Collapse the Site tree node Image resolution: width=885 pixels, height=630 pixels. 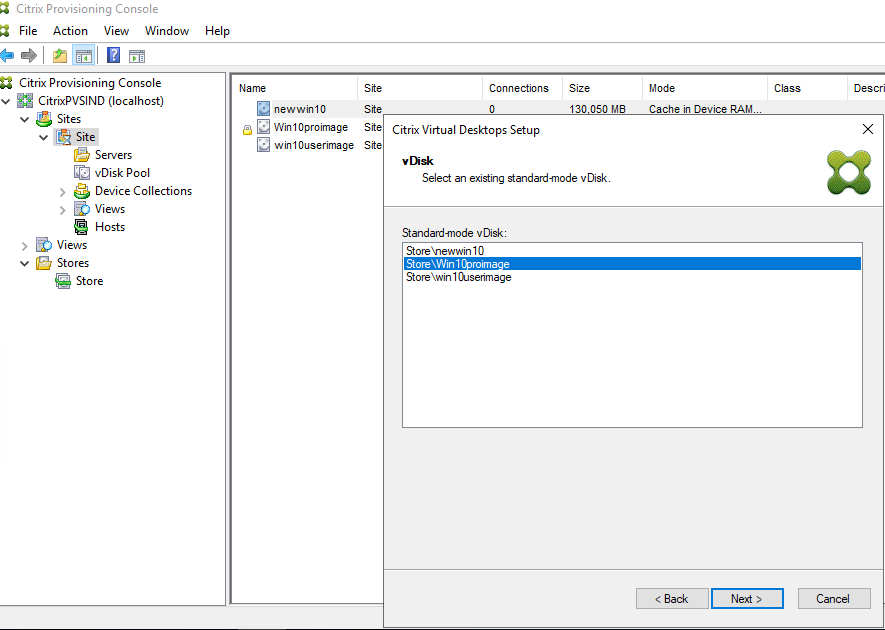[x=43, y=138]
